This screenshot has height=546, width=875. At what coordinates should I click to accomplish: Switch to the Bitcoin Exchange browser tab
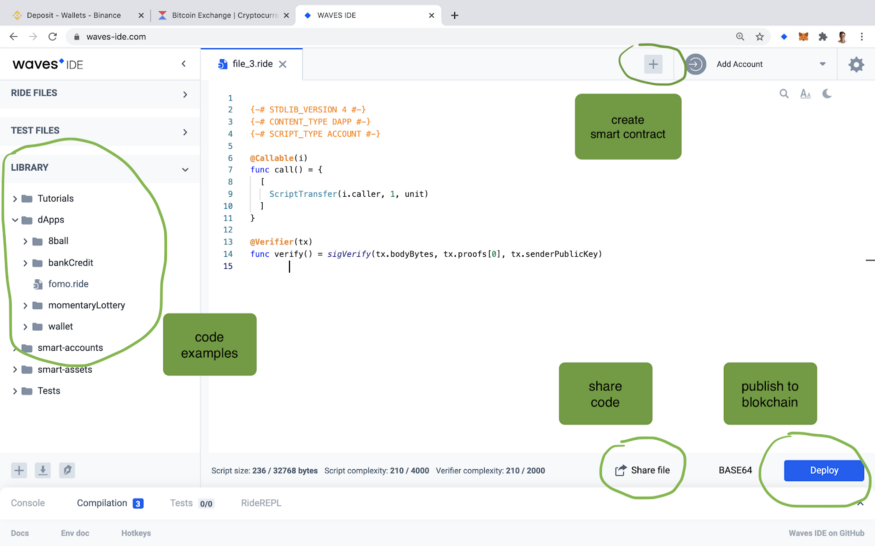[x=224, y=15]
